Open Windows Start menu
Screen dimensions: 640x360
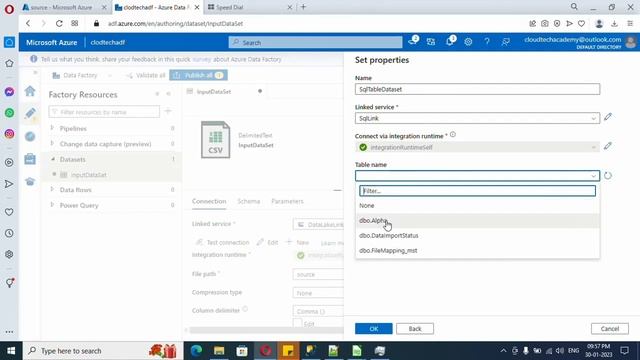tap(11, 351)
